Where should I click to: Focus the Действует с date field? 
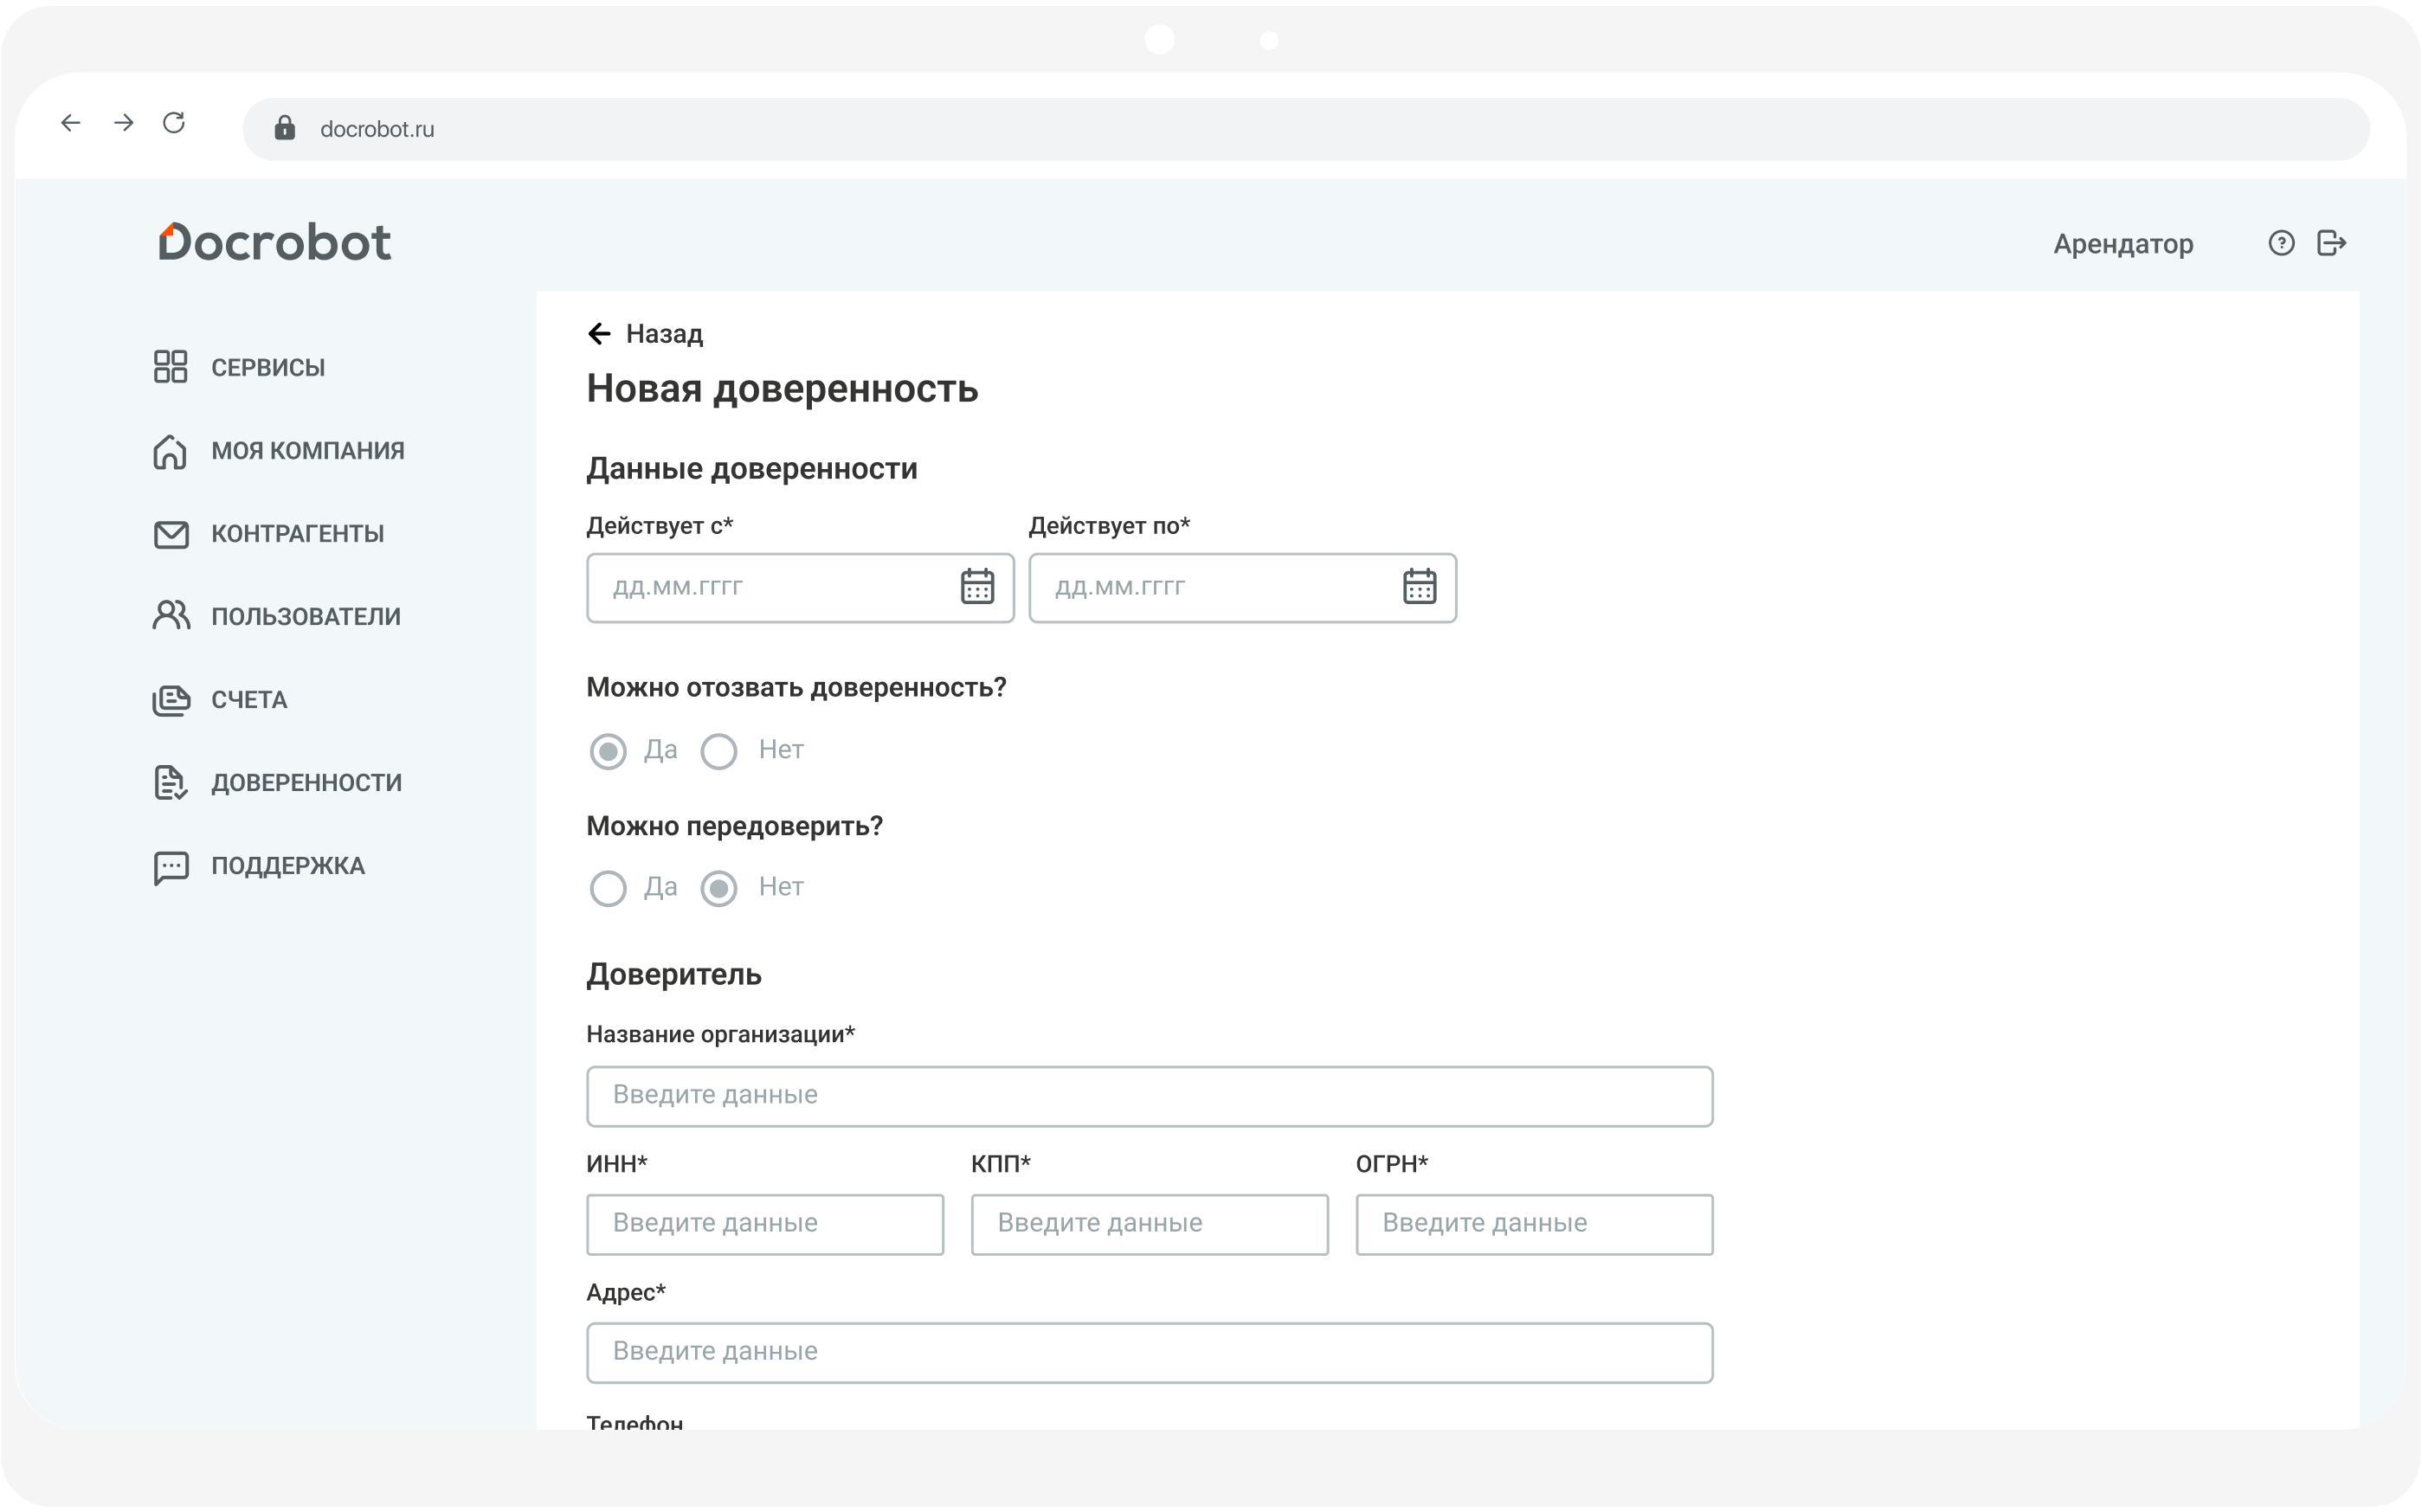[800, 588]
